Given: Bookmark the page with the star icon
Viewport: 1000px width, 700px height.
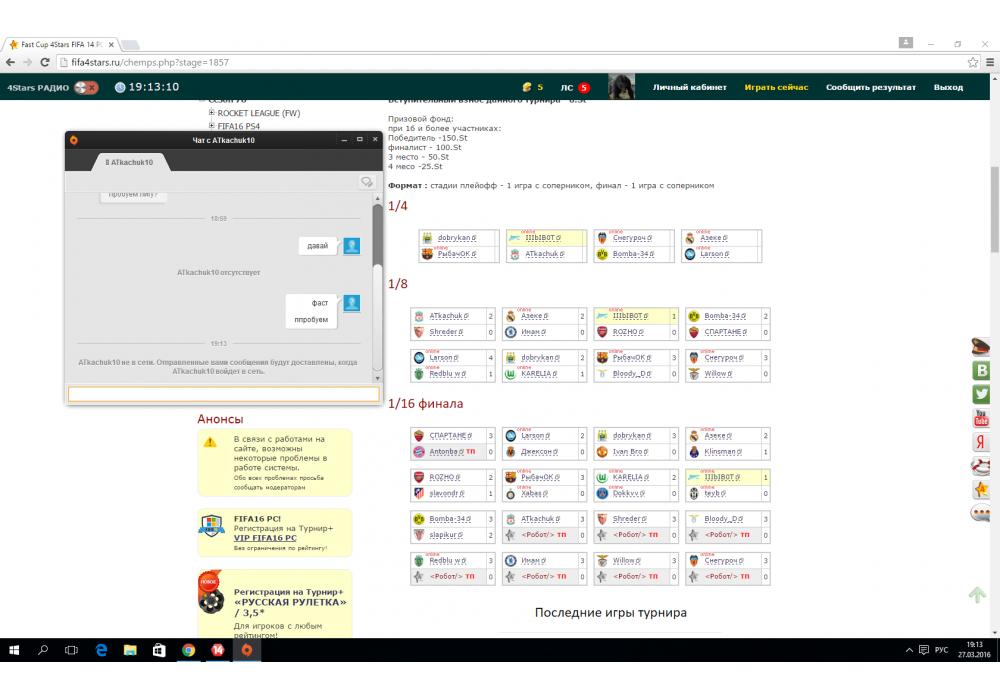Looking at the screenshot, I should 972,62.
